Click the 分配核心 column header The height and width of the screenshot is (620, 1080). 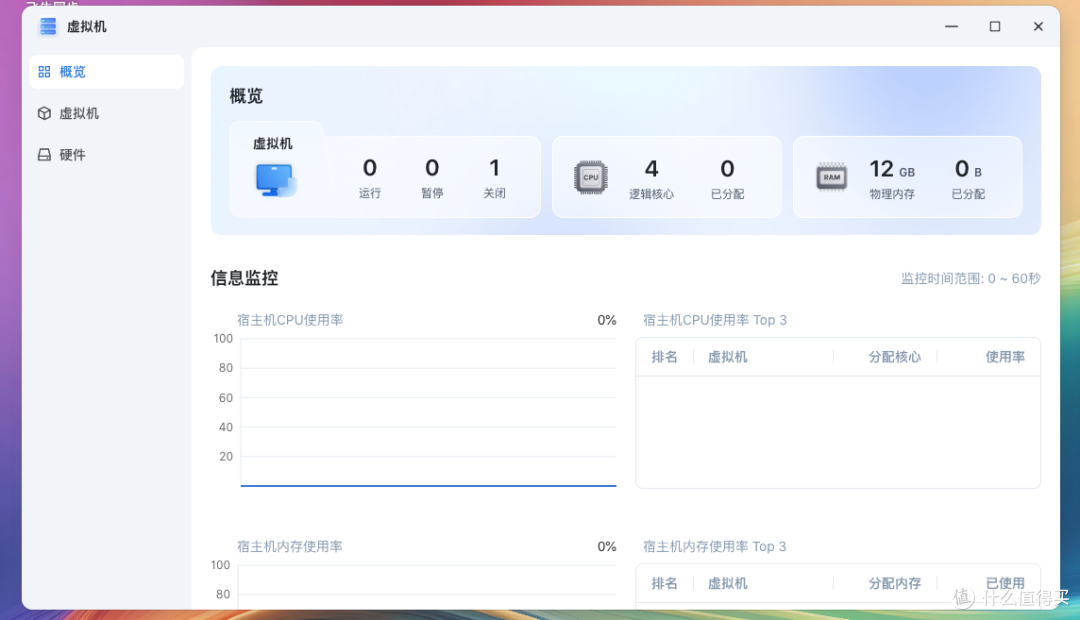click(894, 357)
